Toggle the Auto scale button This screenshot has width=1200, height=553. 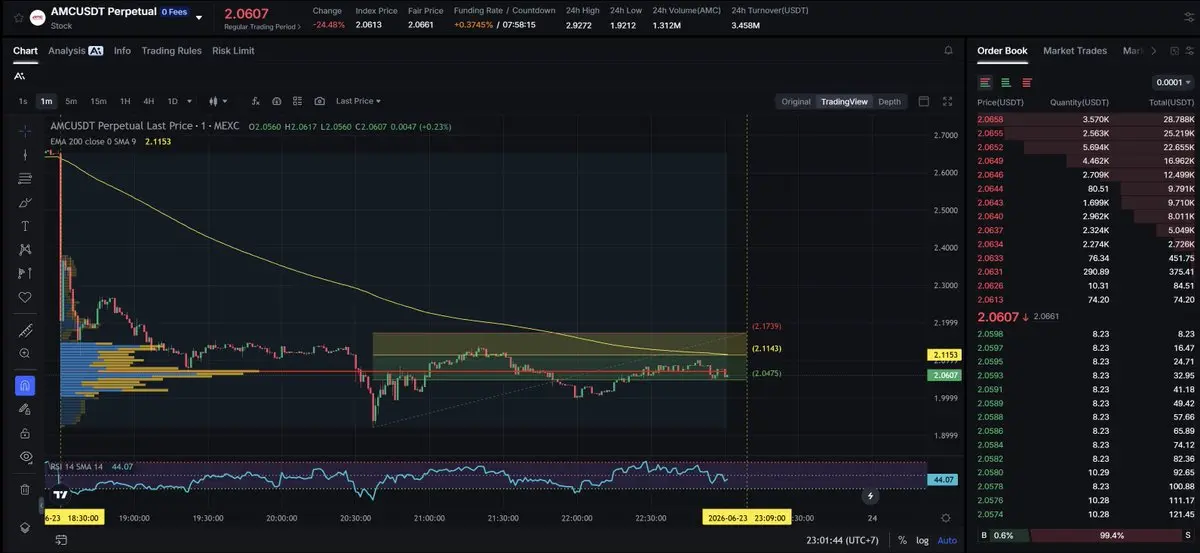pyautogui.click(x=946, y=540)
